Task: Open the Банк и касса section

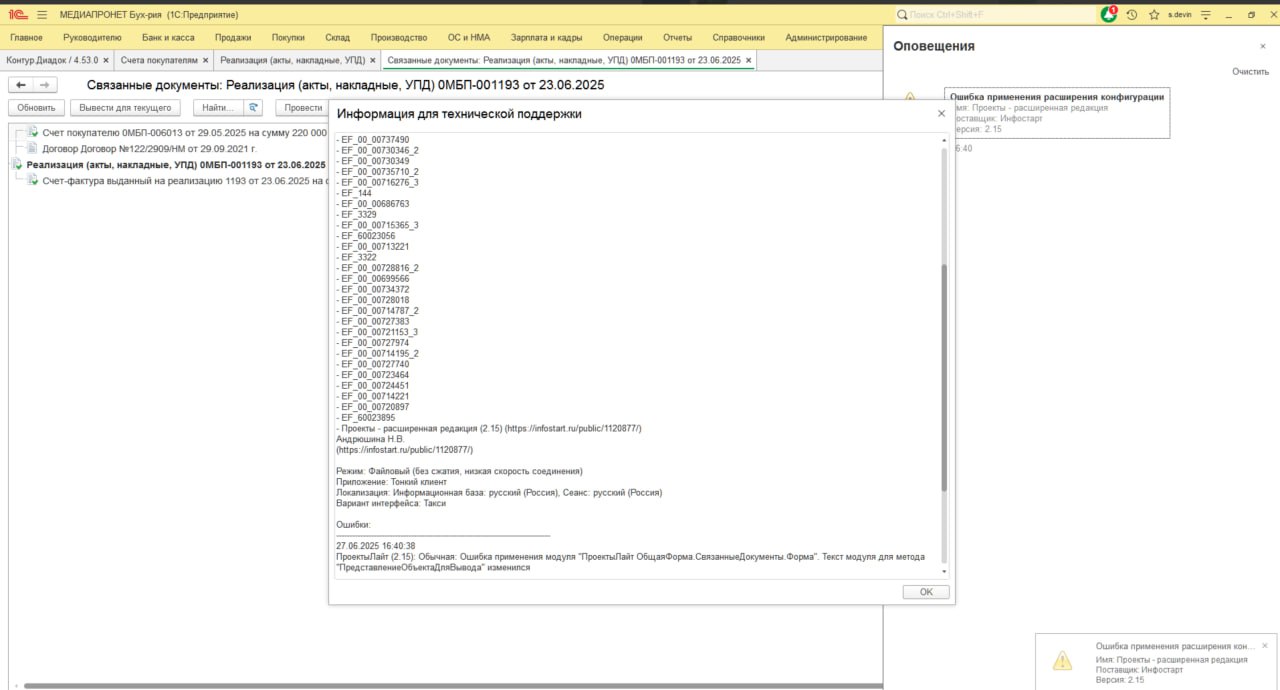Action: (x=168, y=38)
